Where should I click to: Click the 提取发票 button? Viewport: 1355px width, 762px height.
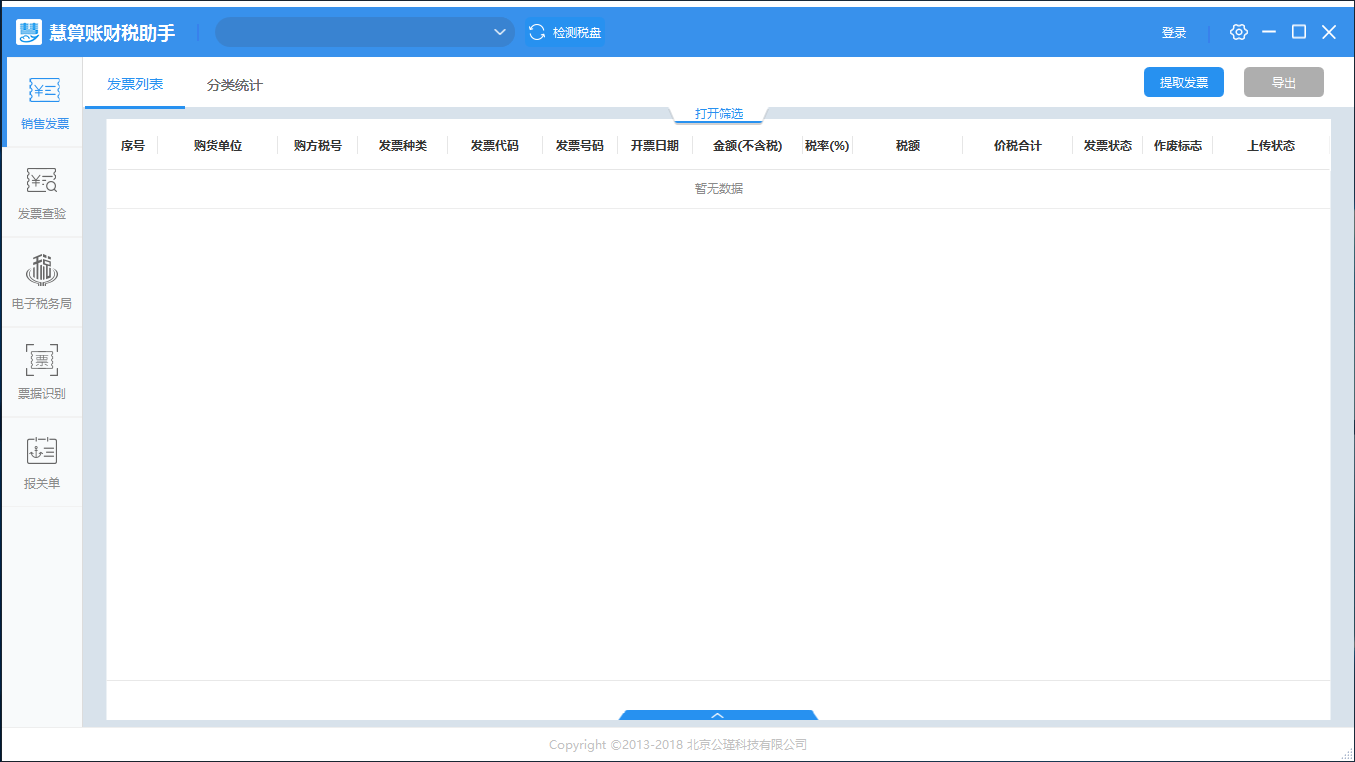point(1183,82)
